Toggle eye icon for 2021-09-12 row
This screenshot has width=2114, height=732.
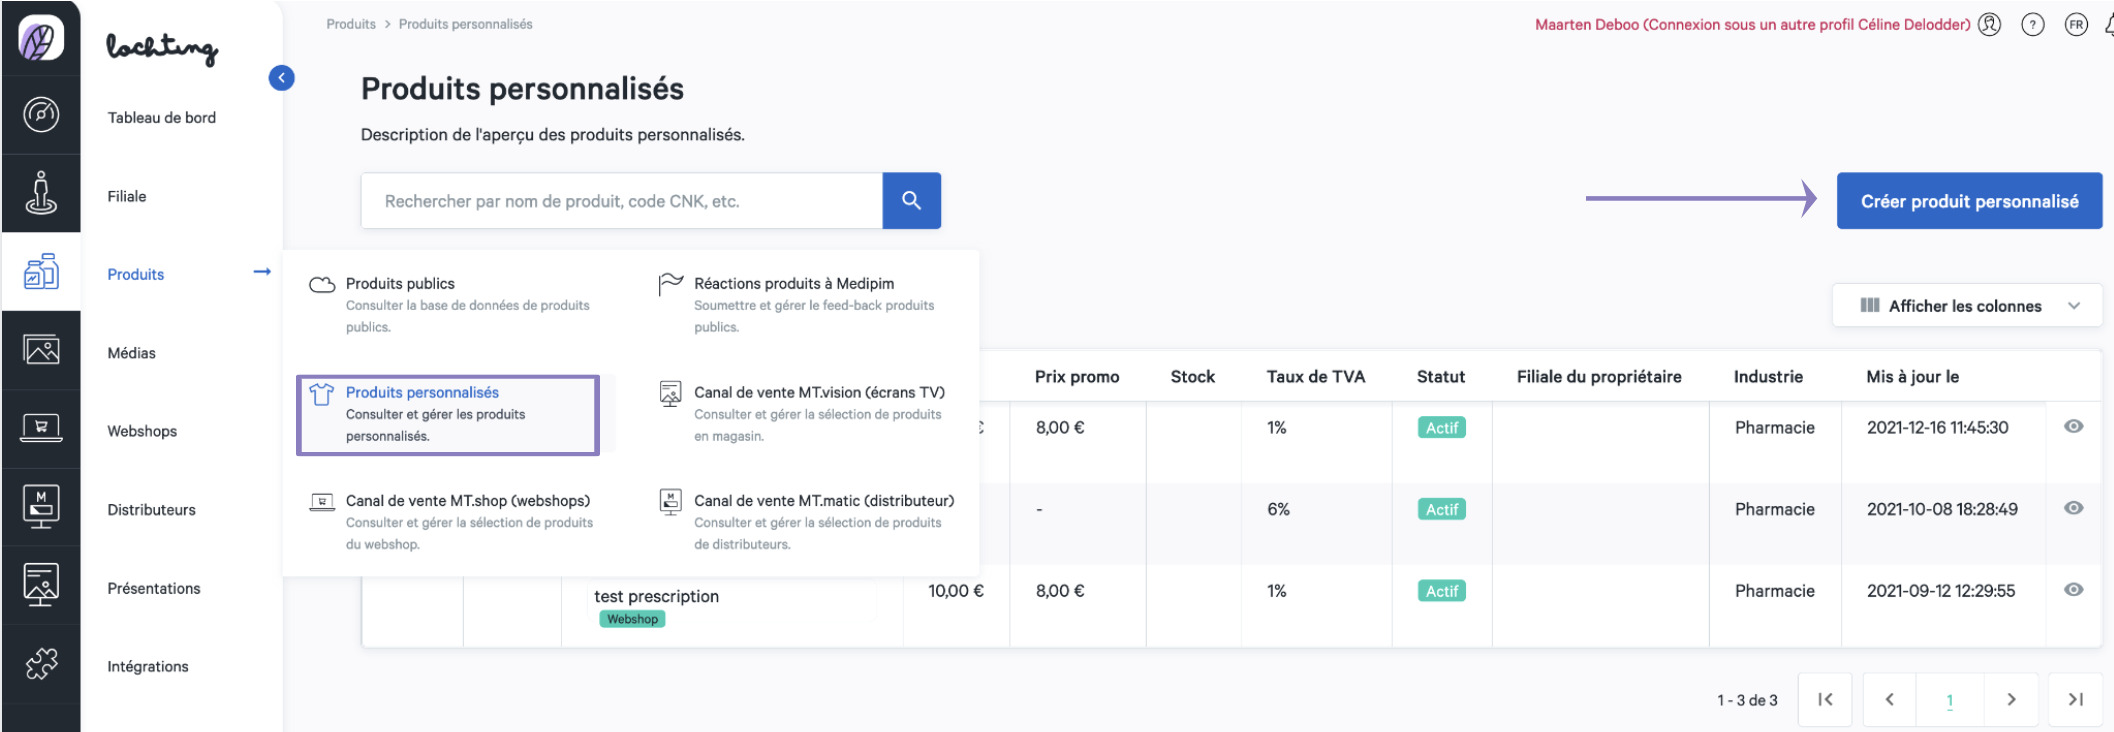(x=2073, y=590)
